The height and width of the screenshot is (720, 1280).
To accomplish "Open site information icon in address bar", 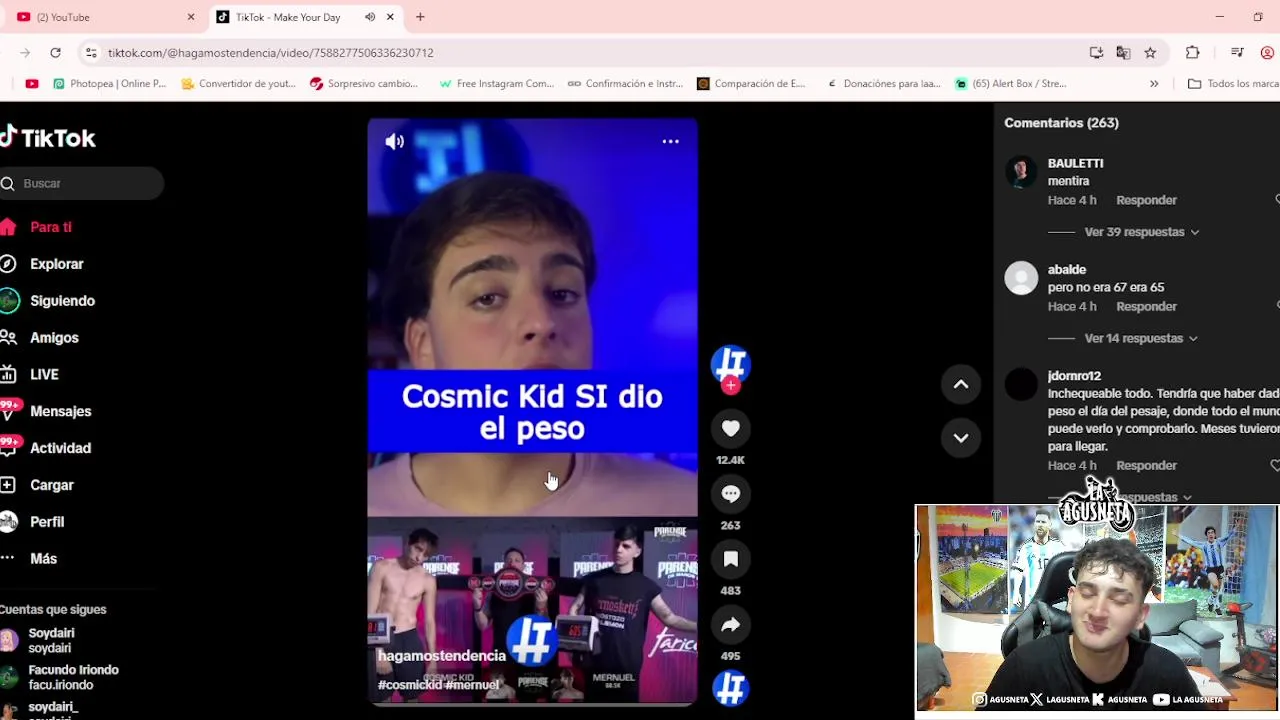I will [x=91, y=53].
